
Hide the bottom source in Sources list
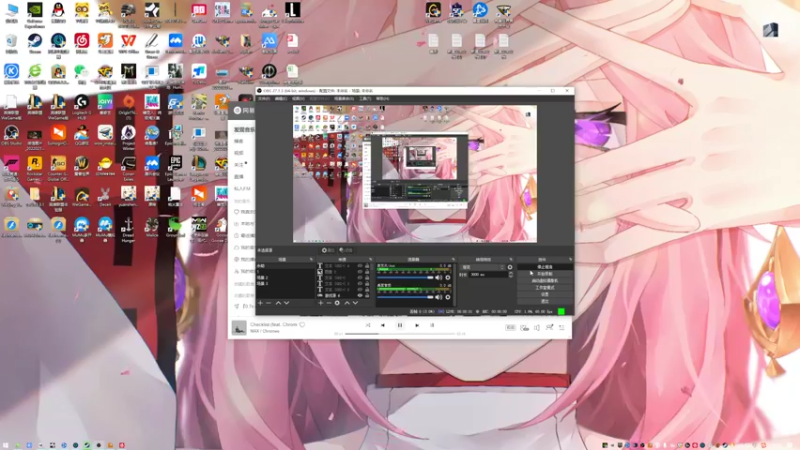coord(360,295)
